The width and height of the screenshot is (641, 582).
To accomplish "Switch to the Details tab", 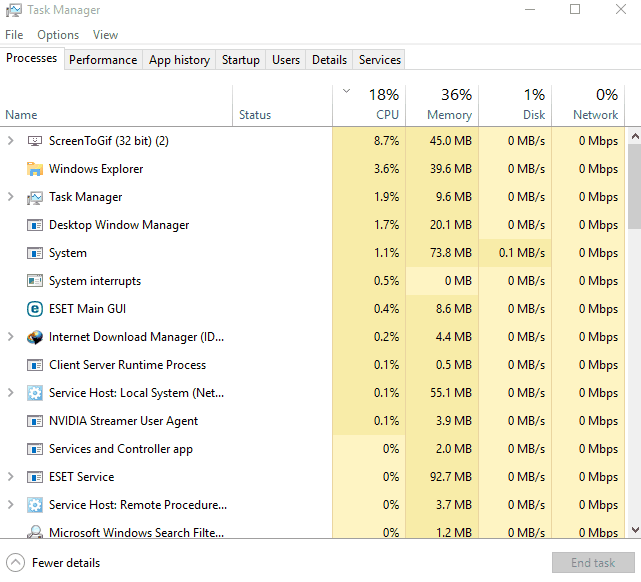I will pos(329,60).
